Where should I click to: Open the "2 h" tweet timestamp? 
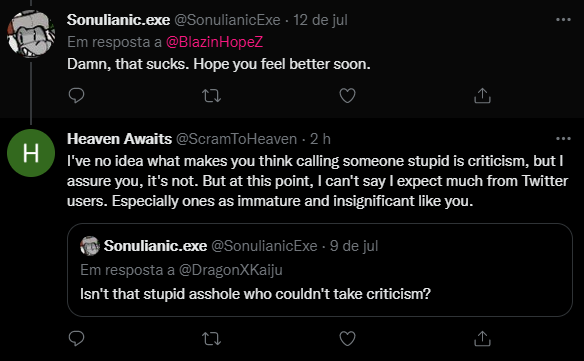(x=320, y=139)
